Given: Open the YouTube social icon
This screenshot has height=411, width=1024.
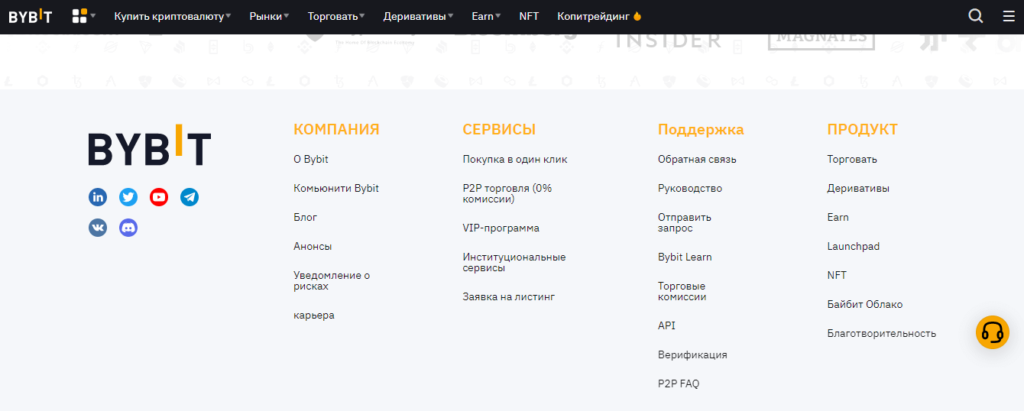Looking at the screenshot, I should tap(159, 197).
